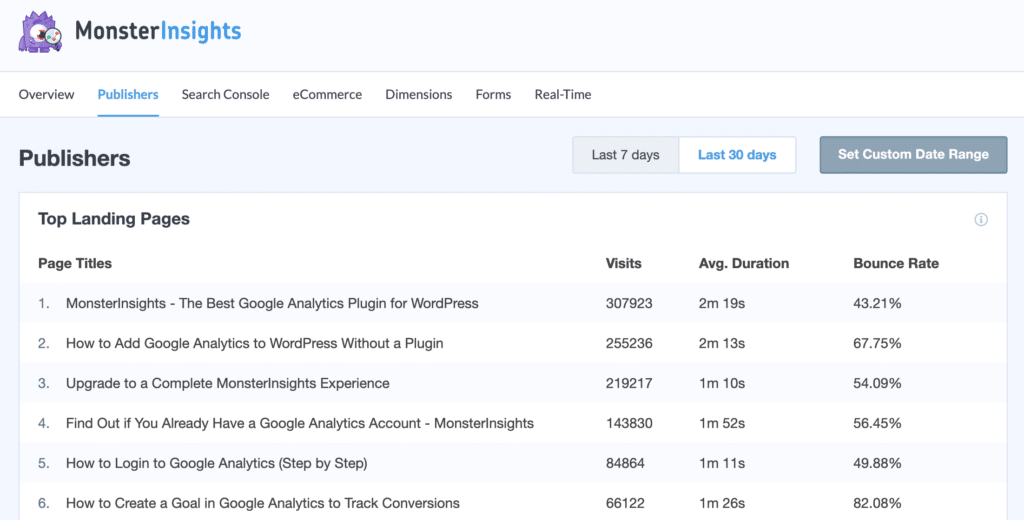Viewport: 1024px width, 520px height.
Task: Choose the Last 7 days range
Action: click(x=626, y=155)
